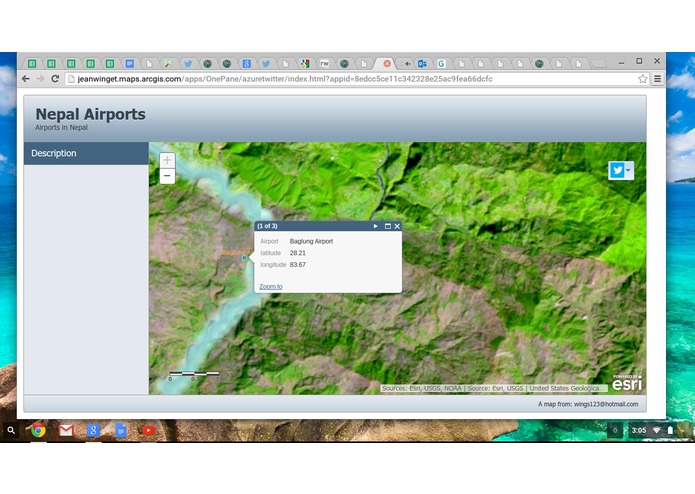Viewport: 695px width, 494px height.
Task: Open Gmail from the shelf
Action: point(66,430)
